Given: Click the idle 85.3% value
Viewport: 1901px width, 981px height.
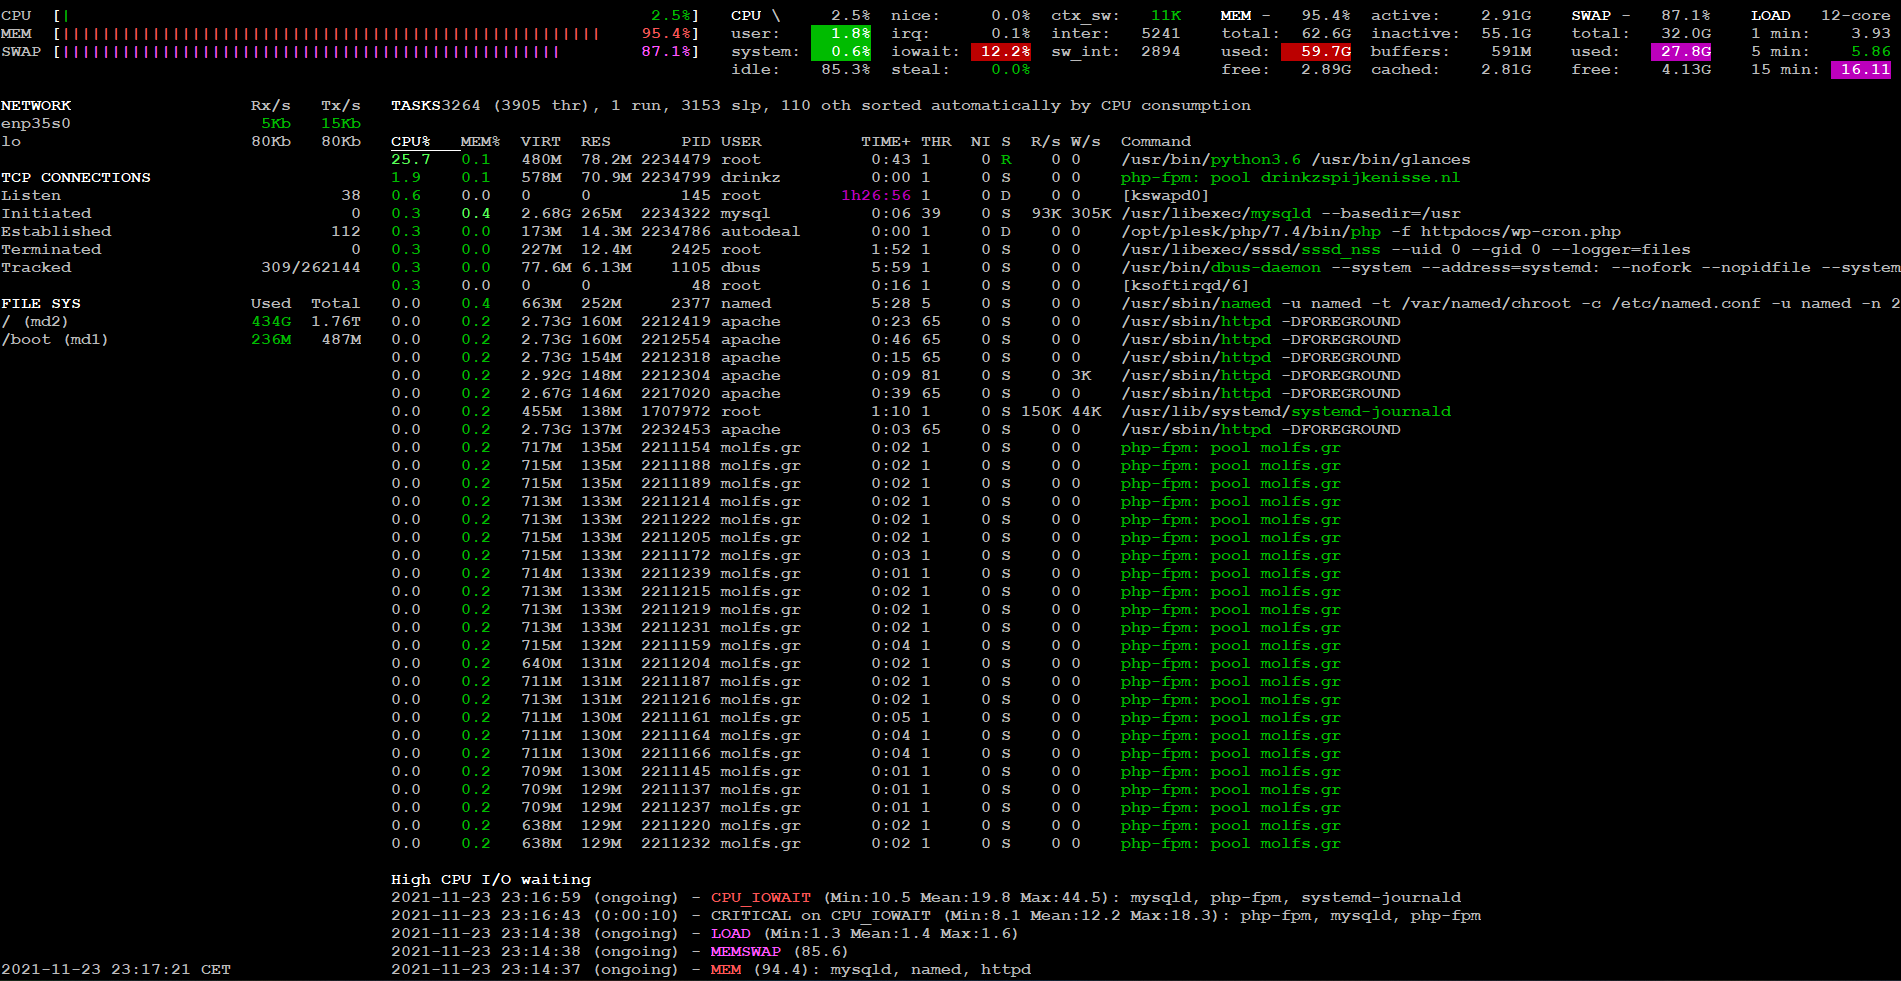Looking at the screenshot, I should (x=846, y=70).
